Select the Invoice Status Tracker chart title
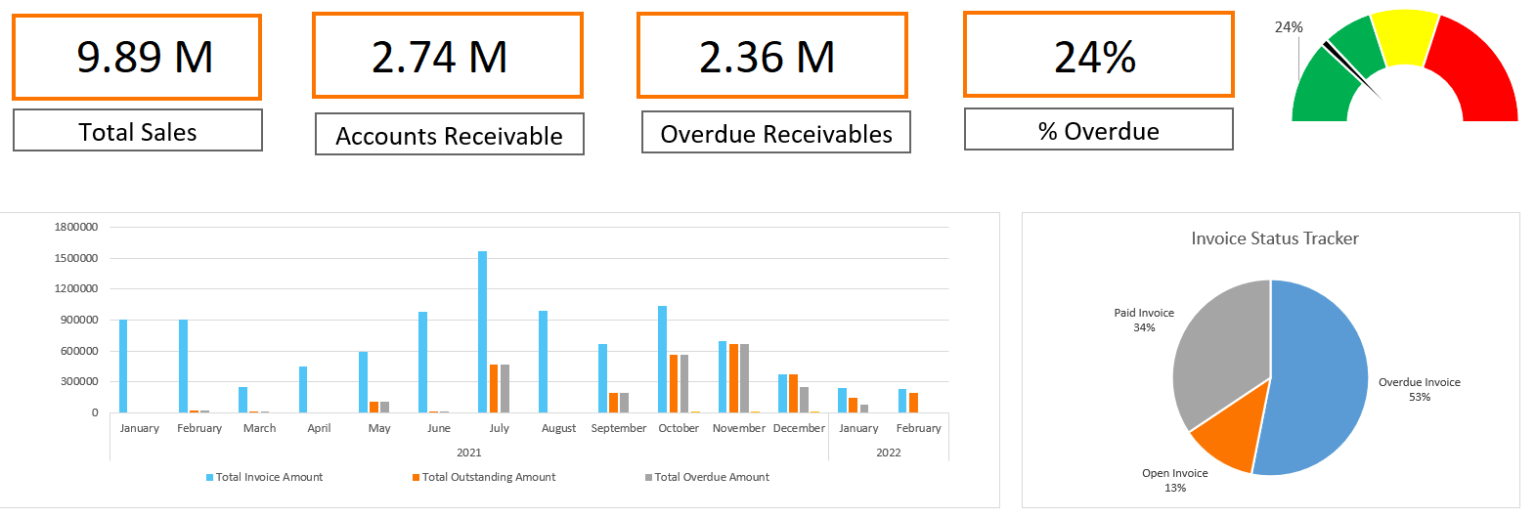The height and width of the screenshot is (518, 1536). point(1274,238)
